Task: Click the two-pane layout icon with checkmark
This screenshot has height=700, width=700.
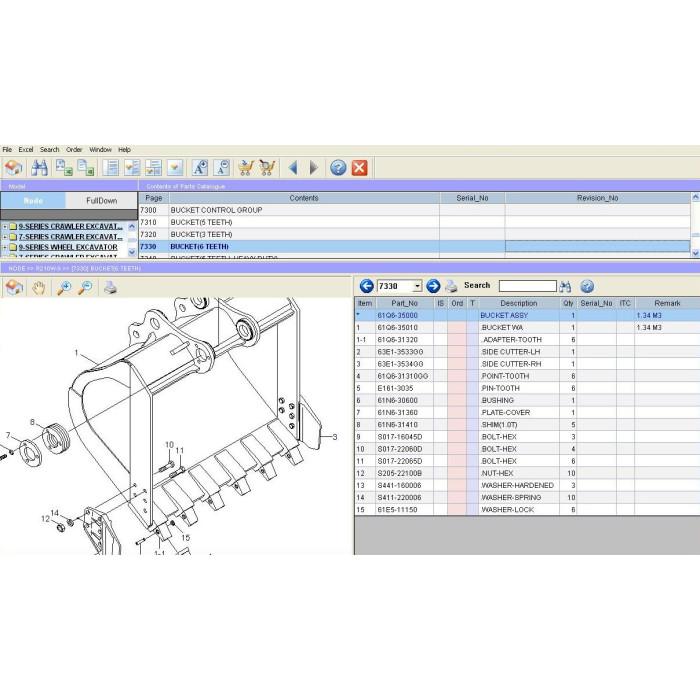Action: 132,168
